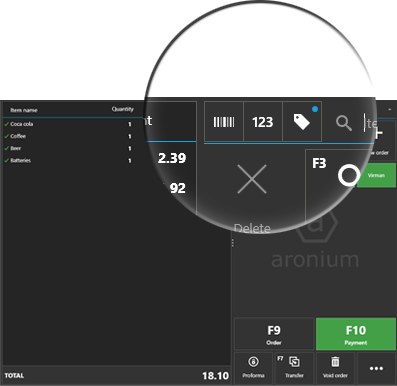
Task: Toggle the Batteries item checkmark
Action: [x=6, y=160]
